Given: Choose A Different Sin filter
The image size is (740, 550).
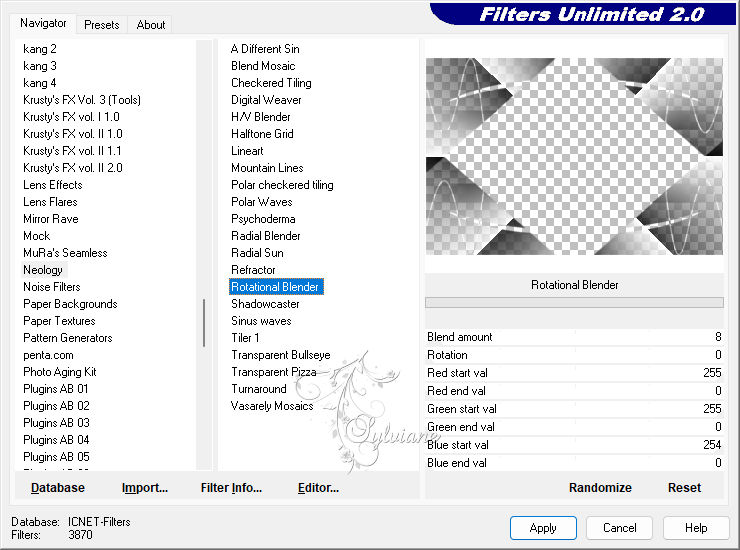Looking at the screenshot, I should coord(265,49).
